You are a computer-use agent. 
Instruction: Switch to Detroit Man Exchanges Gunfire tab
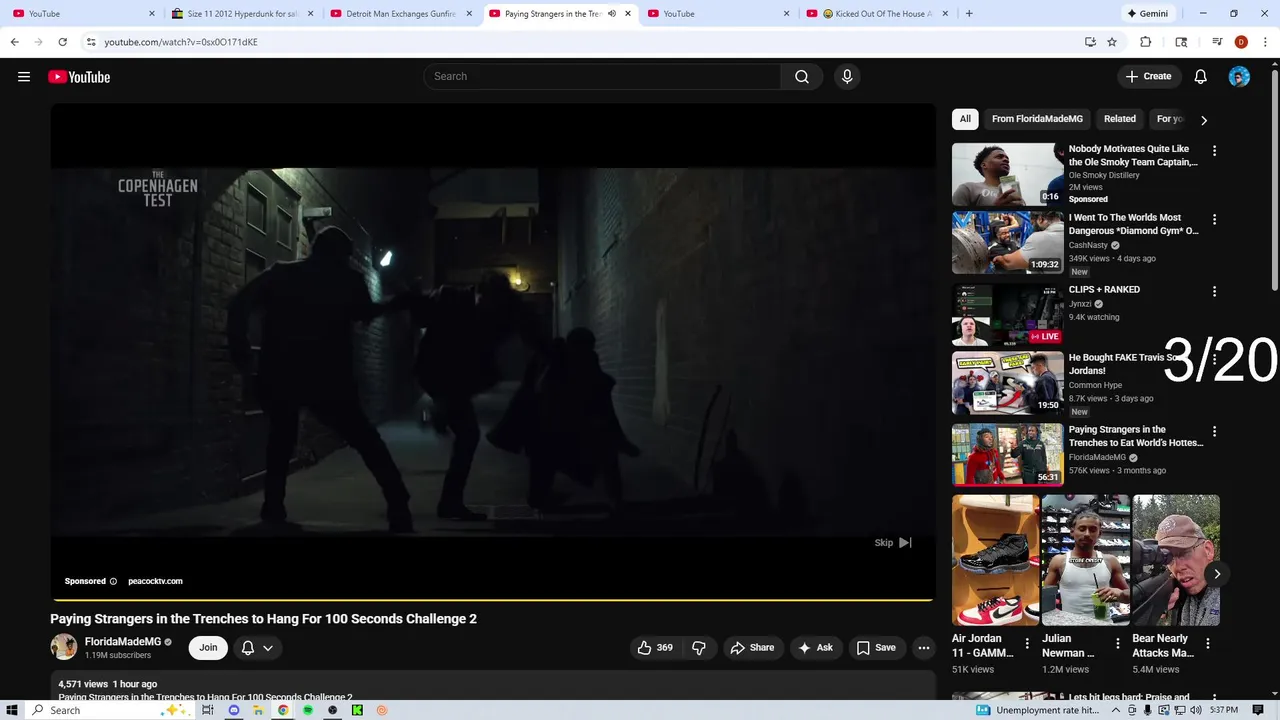[x=400, y=14]
